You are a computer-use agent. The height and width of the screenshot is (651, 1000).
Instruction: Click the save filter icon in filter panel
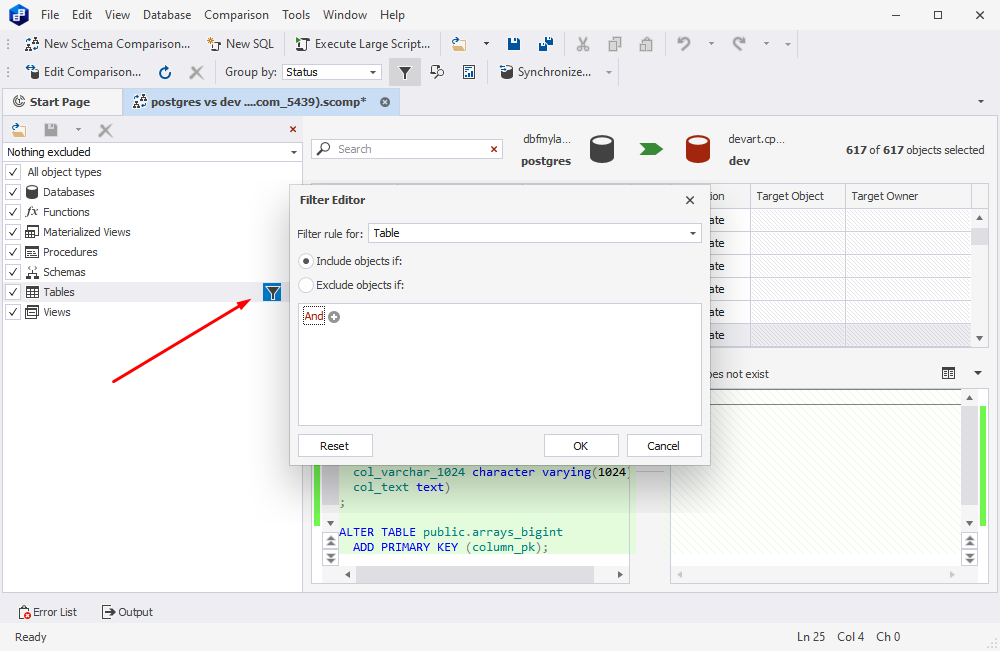51,130
